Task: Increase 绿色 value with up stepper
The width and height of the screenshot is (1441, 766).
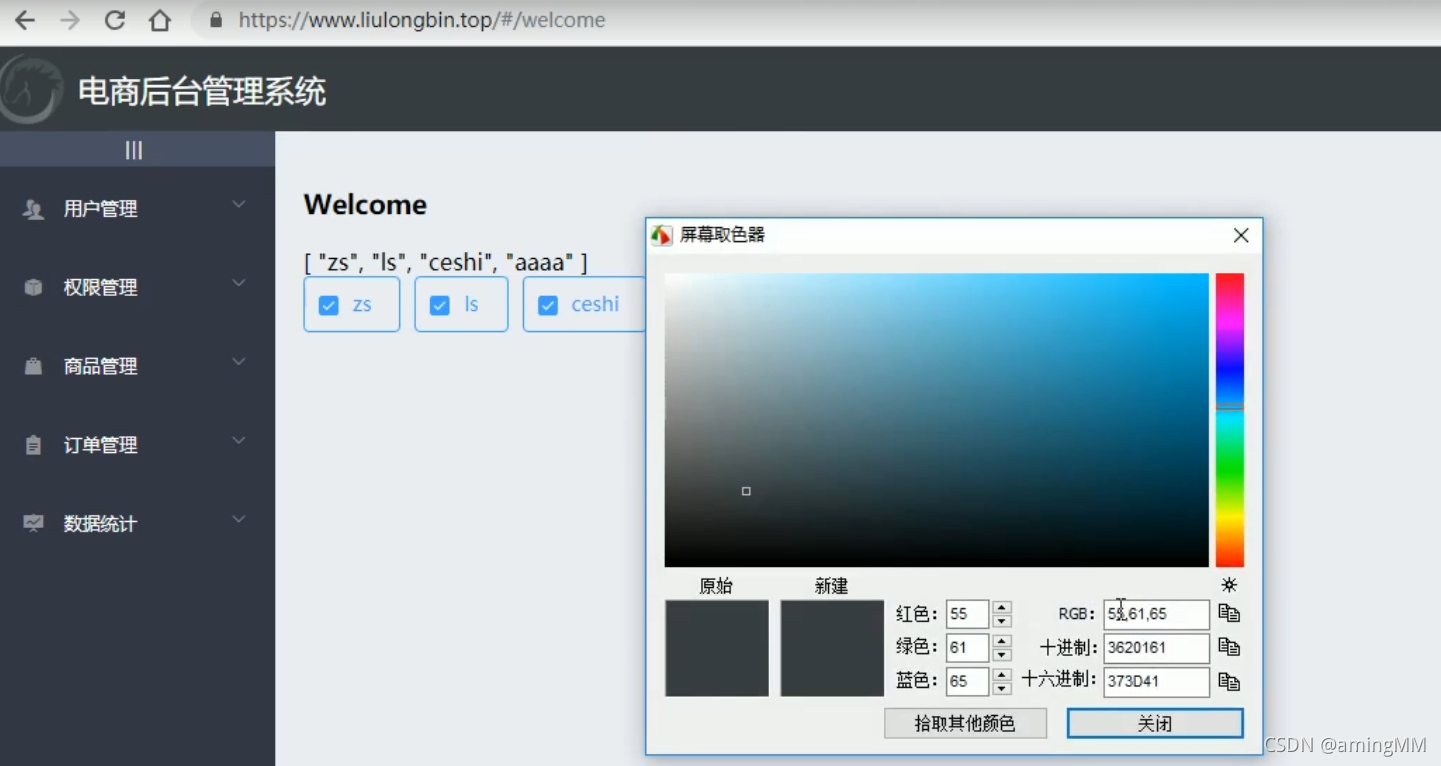Action: click(1002, 641)
